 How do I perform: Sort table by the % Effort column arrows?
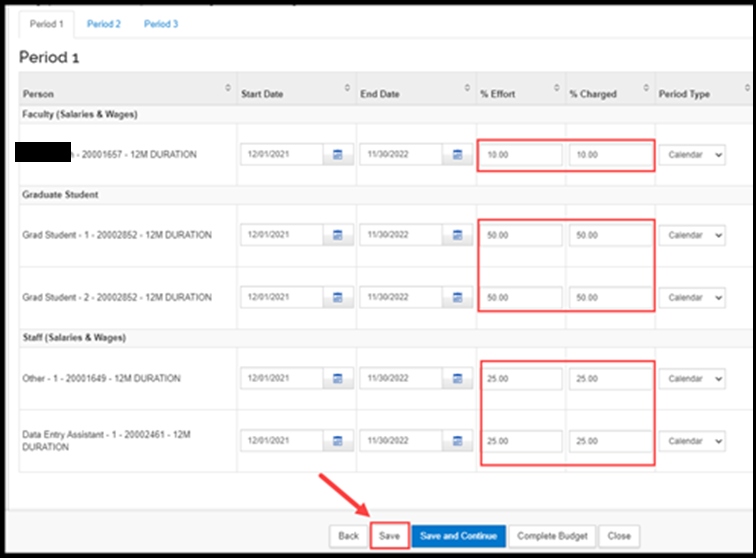(x=555, y=89)
